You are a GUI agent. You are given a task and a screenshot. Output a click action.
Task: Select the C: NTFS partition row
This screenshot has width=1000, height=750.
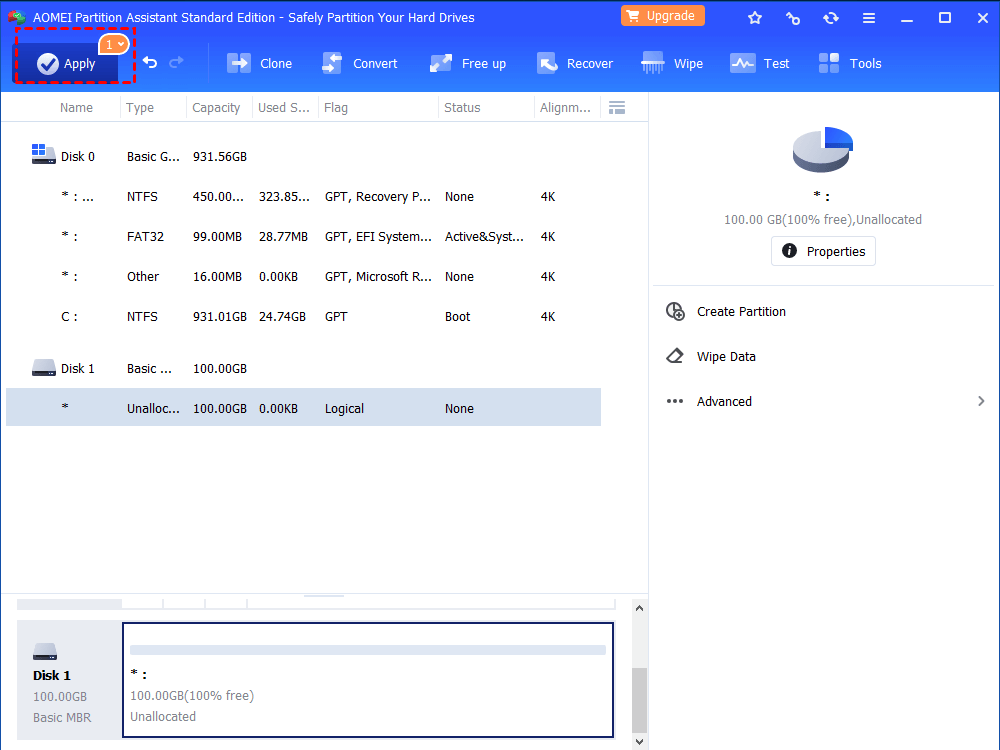(x=304, y=316)
